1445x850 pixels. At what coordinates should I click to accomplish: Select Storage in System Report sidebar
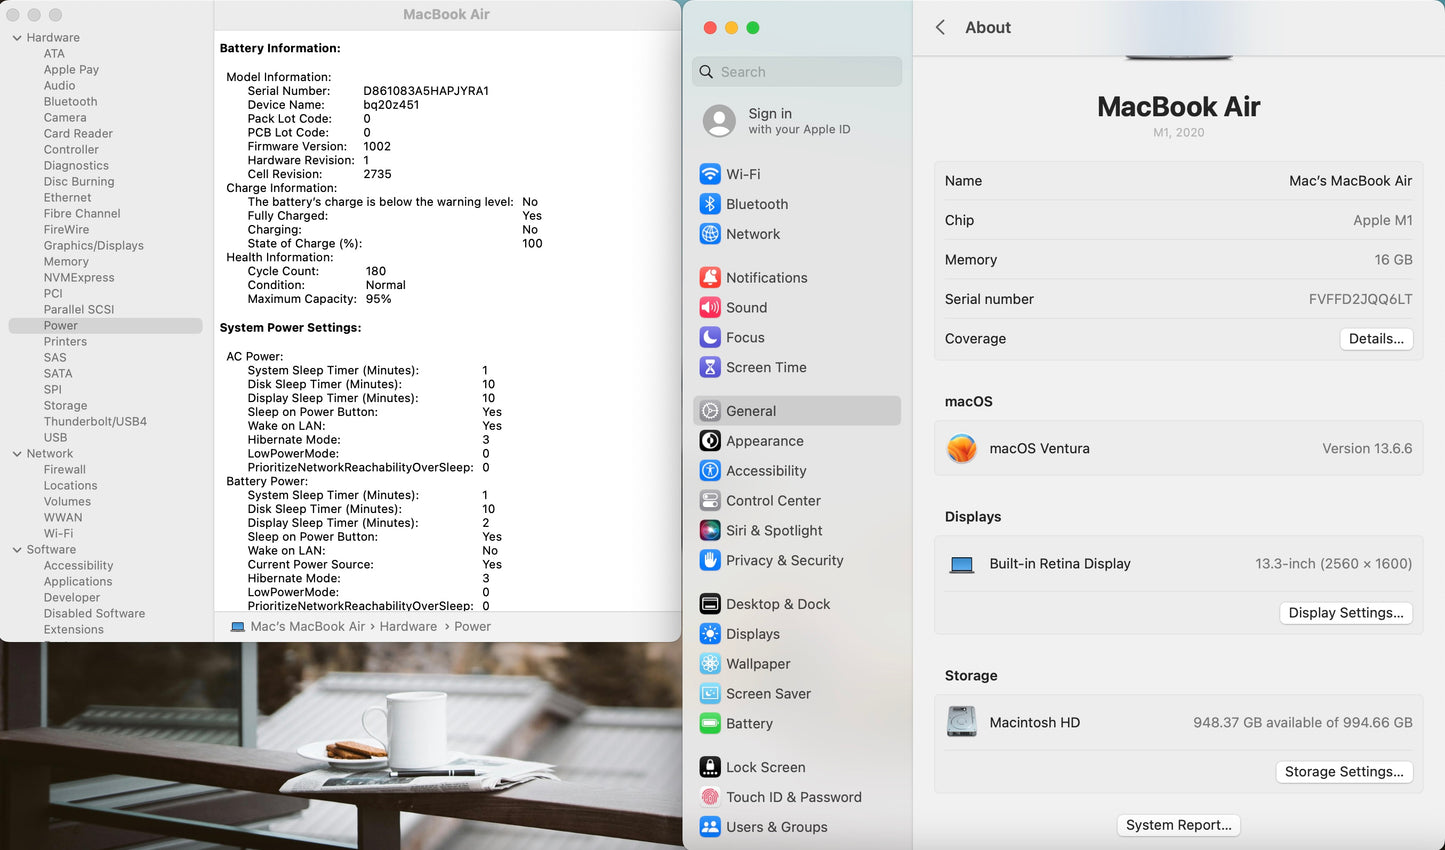coord(65,406)
